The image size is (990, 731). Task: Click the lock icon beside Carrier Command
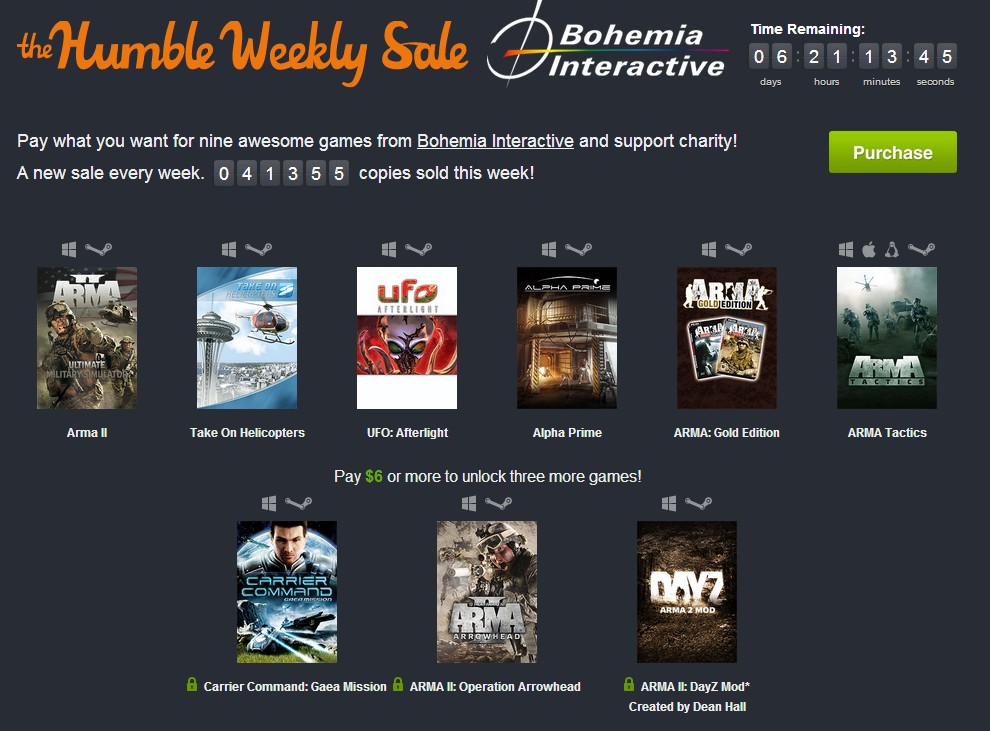pos(192,684)
